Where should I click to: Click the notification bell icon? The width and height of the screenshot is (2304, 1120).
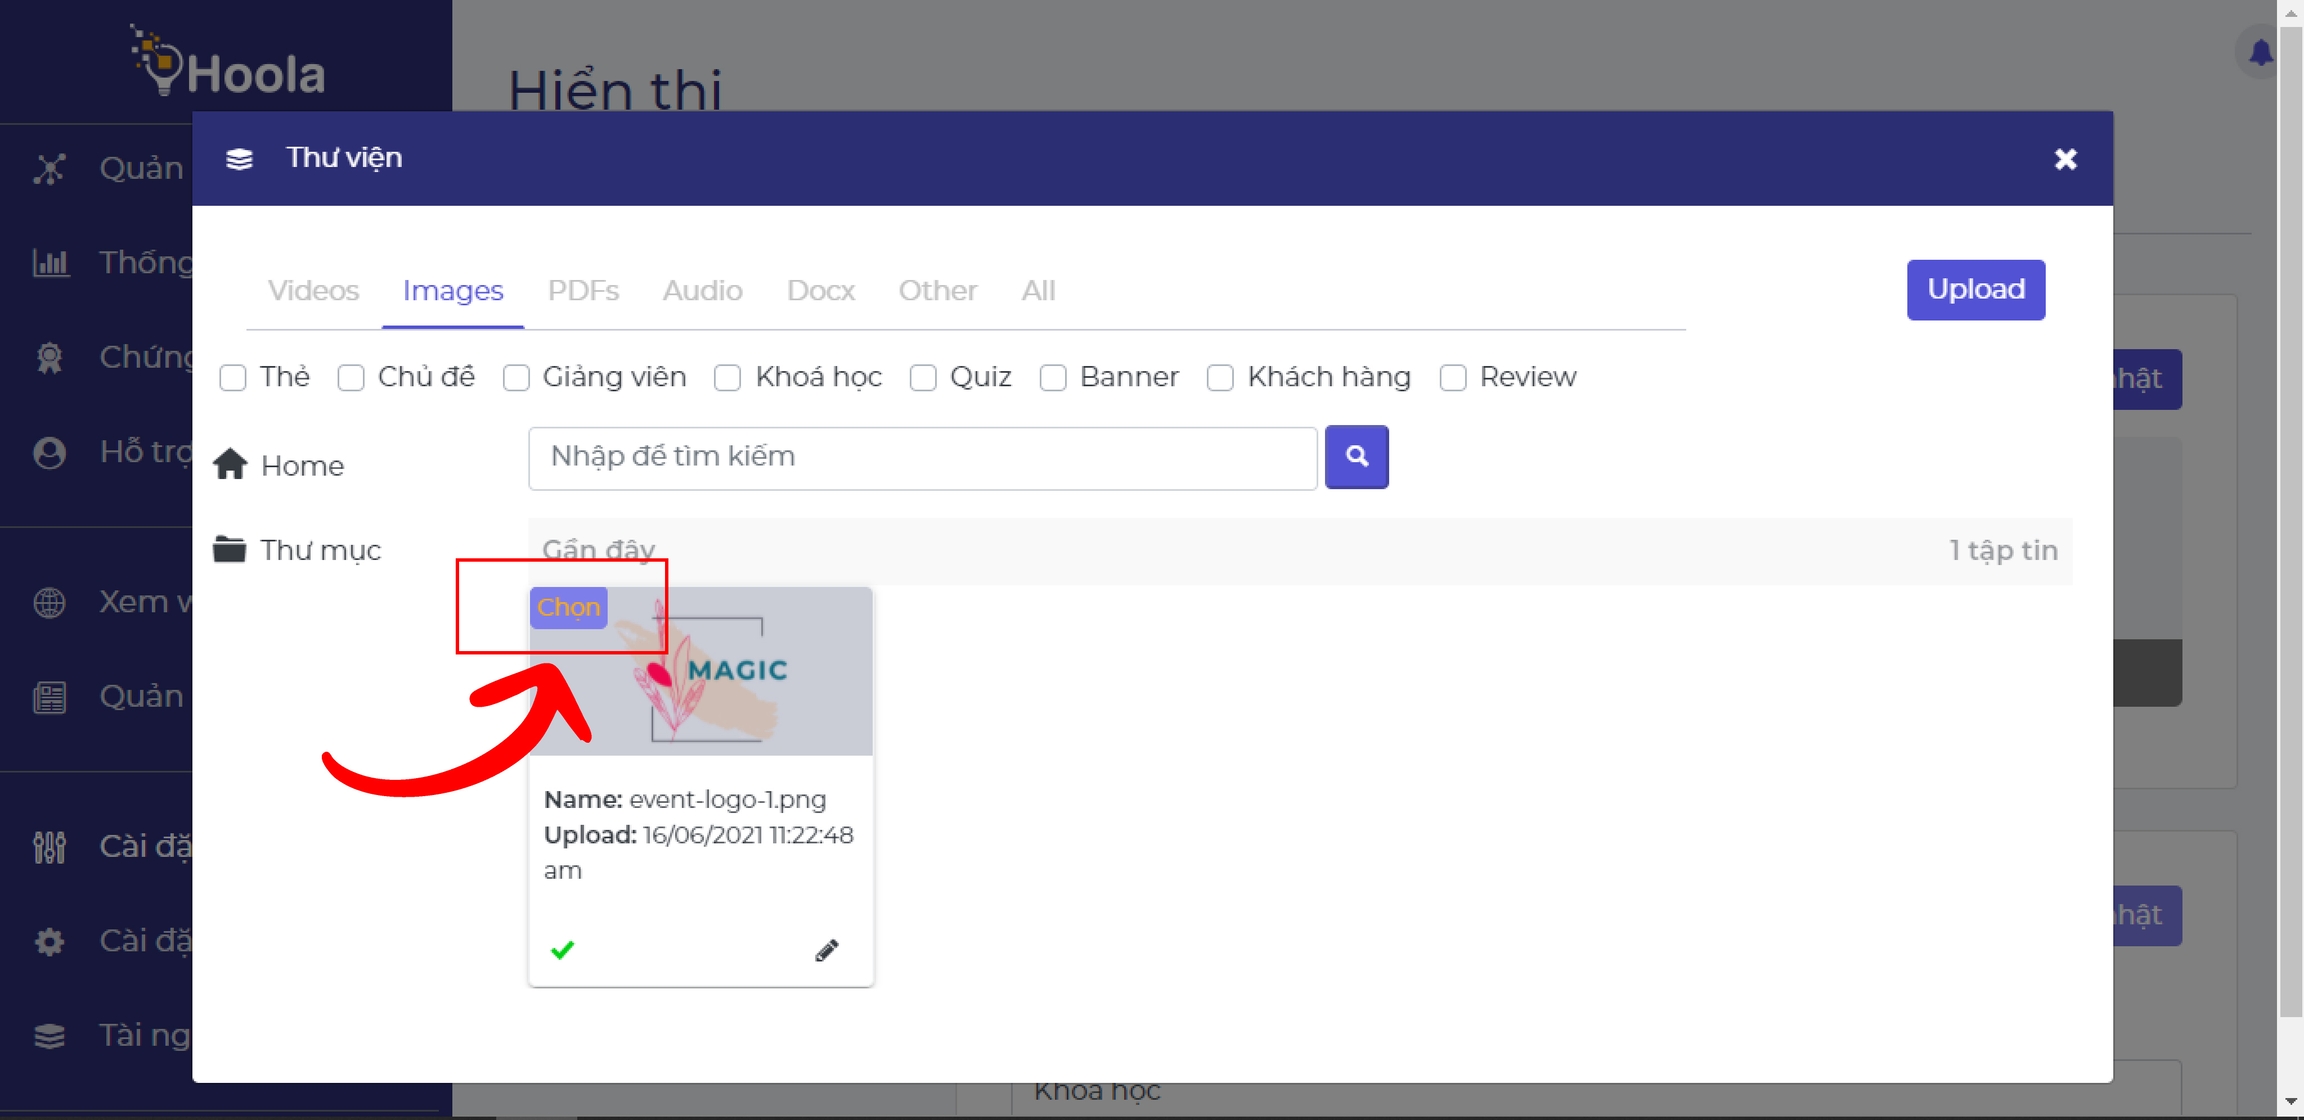(2260, 52)
